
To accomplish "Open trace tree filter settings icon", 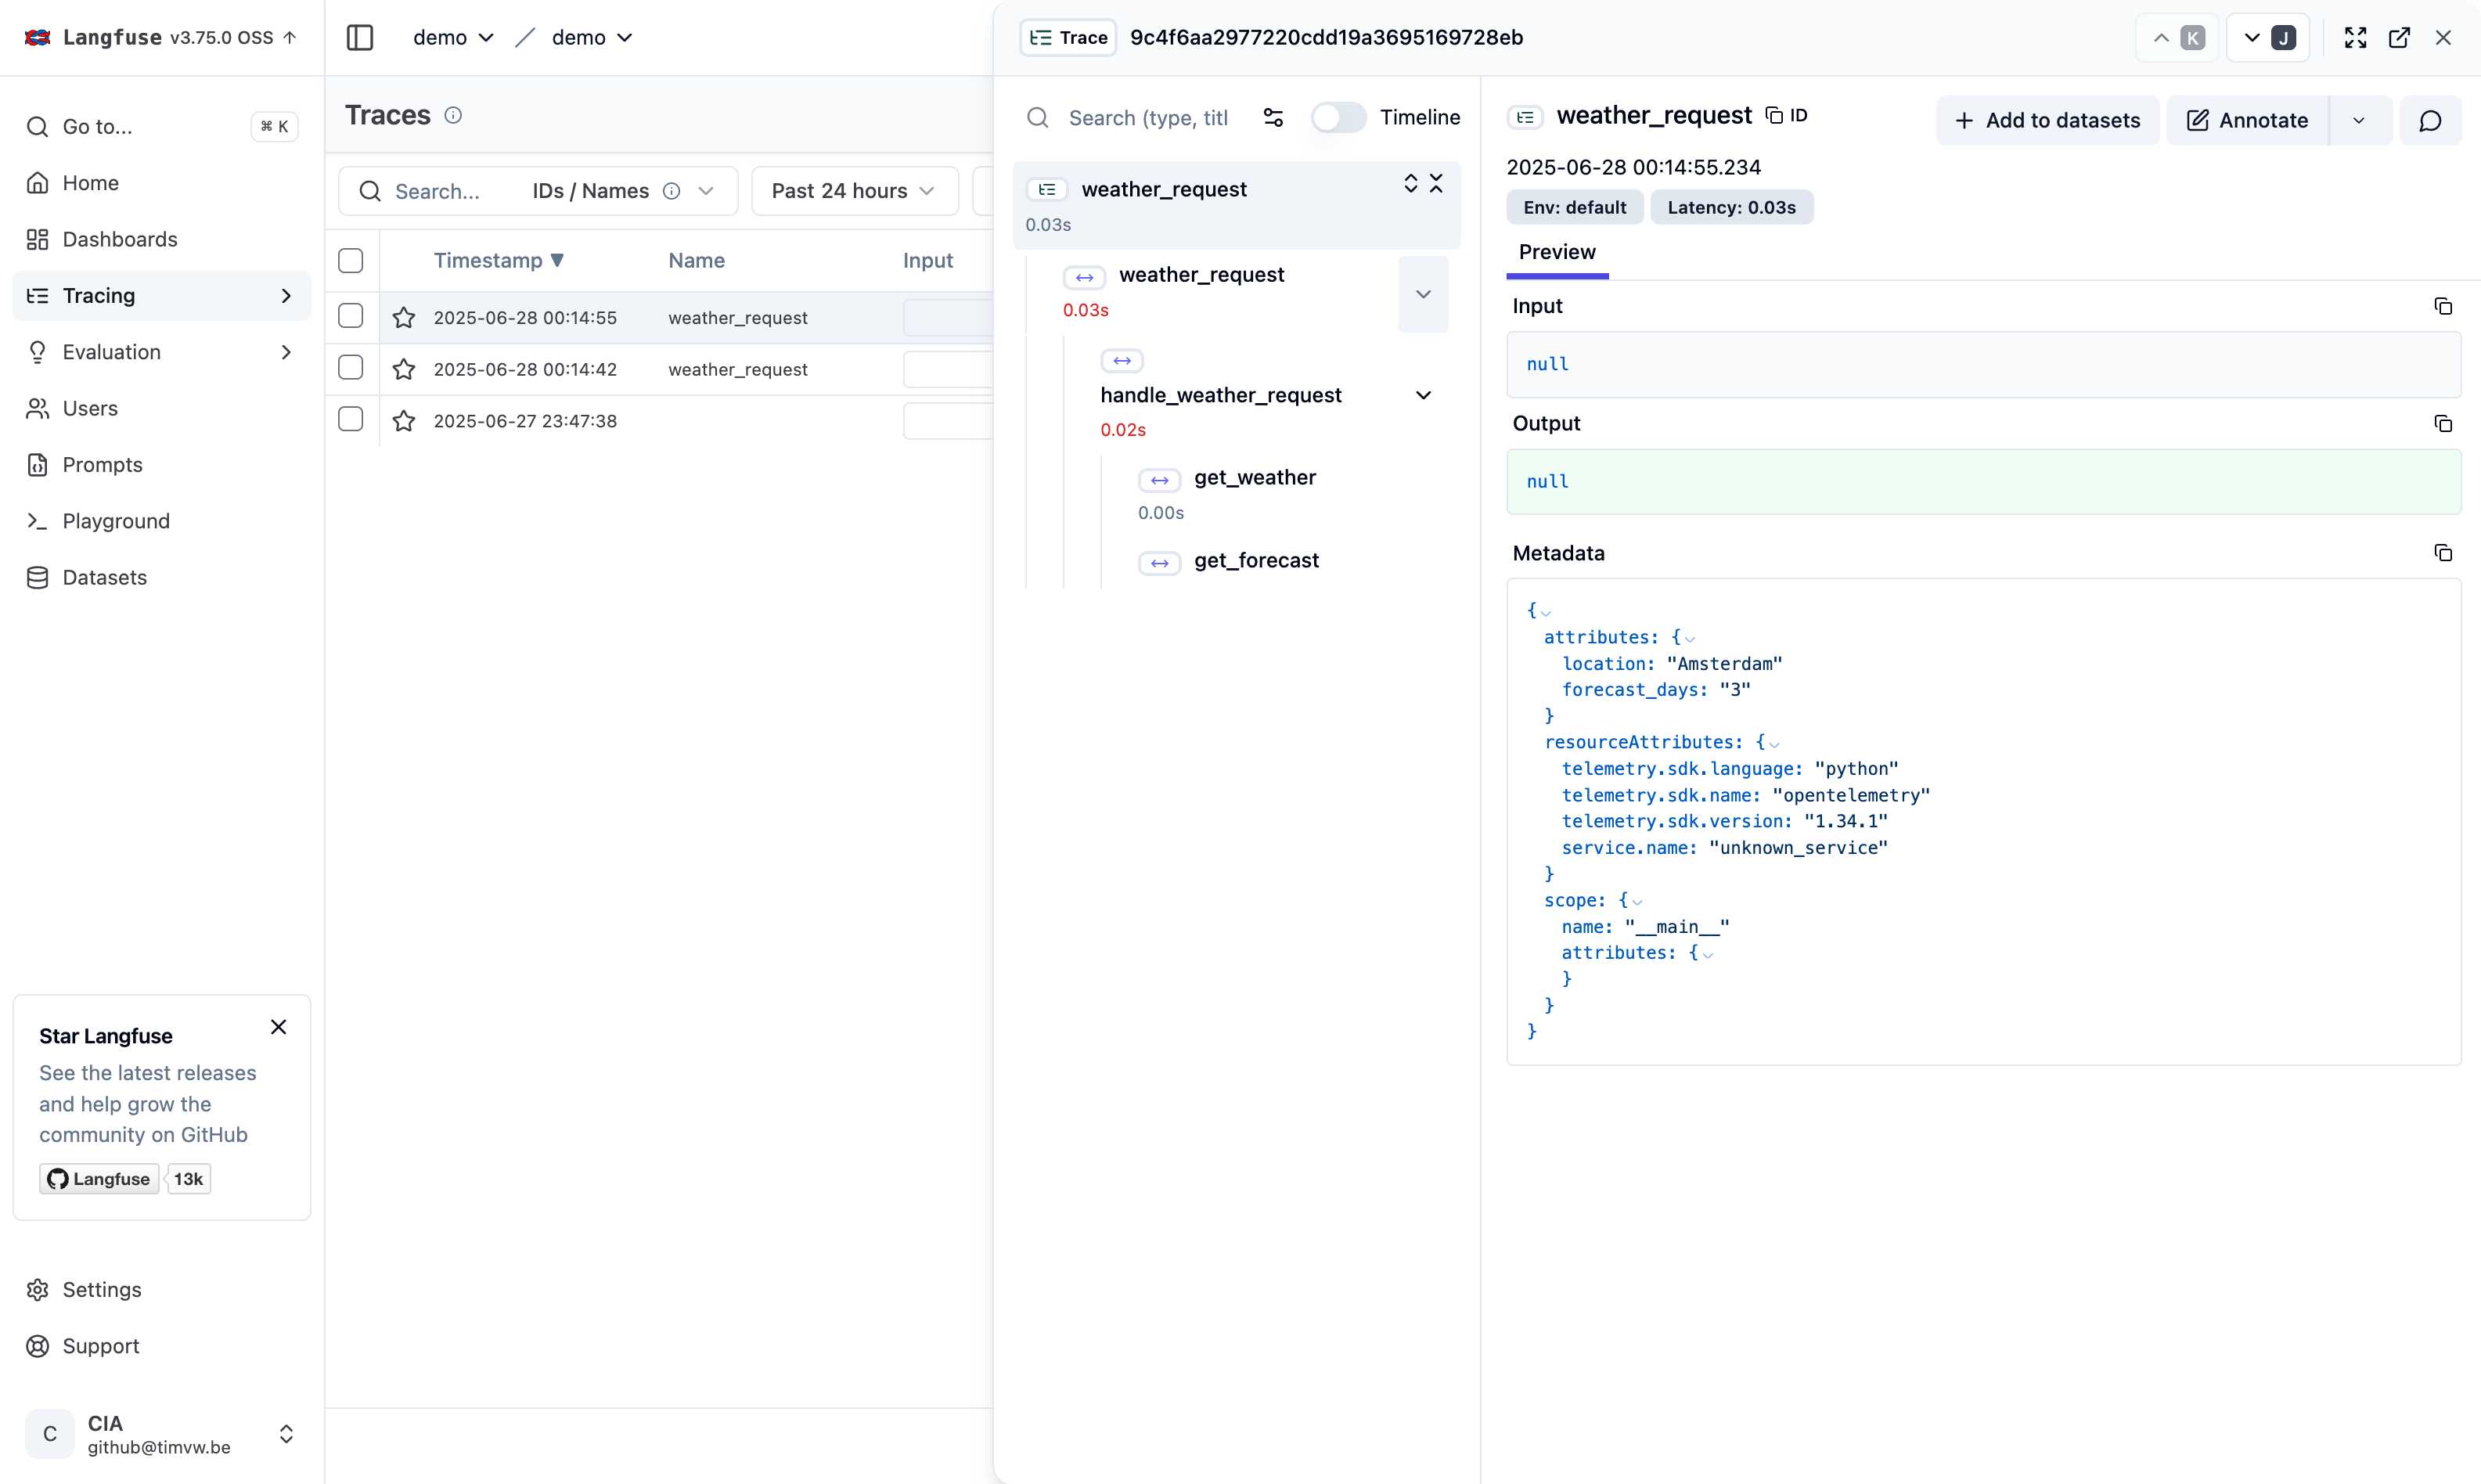I will pos(1273,118).
